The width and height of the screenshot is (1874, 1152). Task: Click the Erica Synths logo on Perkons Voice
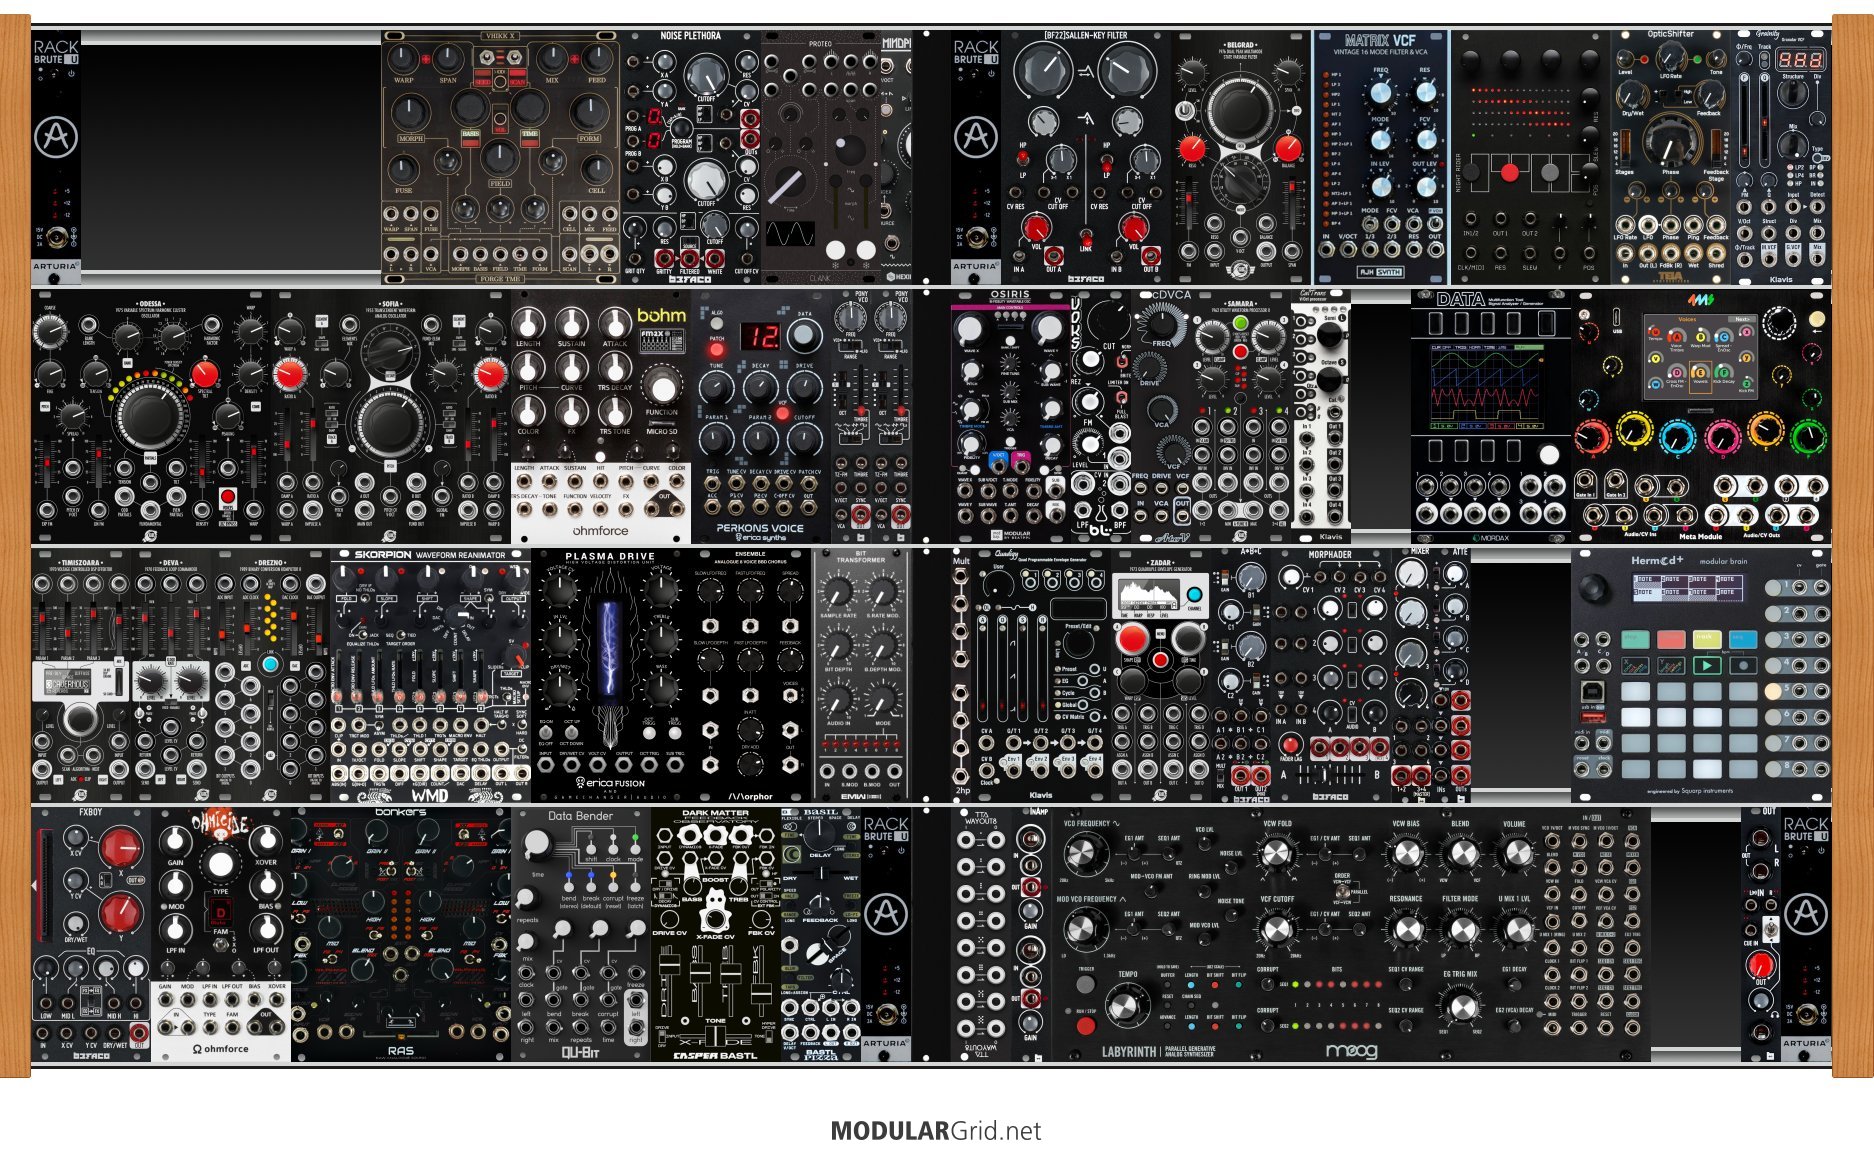(x=759, y=538)
